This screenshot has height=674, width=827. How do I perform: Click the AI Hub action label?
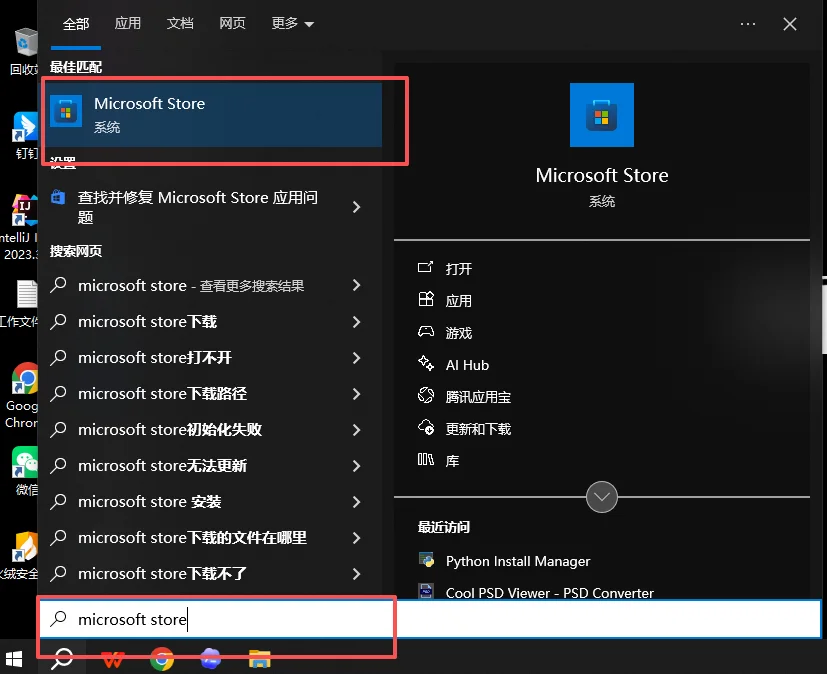pos(467,365)
